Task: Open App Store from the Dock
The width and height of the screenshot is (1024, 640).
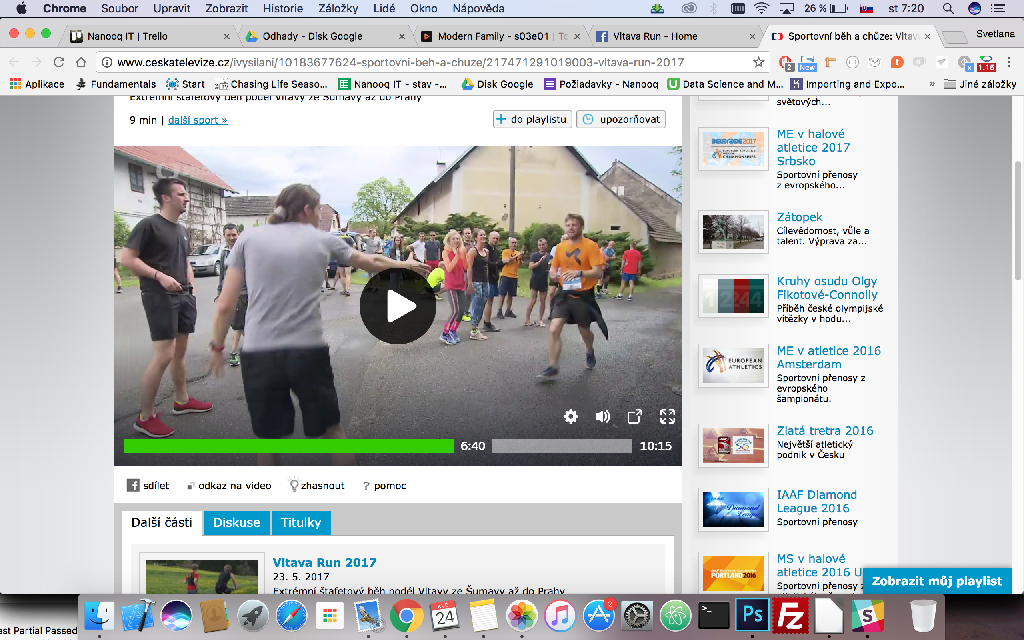Action: click(598, 615)
